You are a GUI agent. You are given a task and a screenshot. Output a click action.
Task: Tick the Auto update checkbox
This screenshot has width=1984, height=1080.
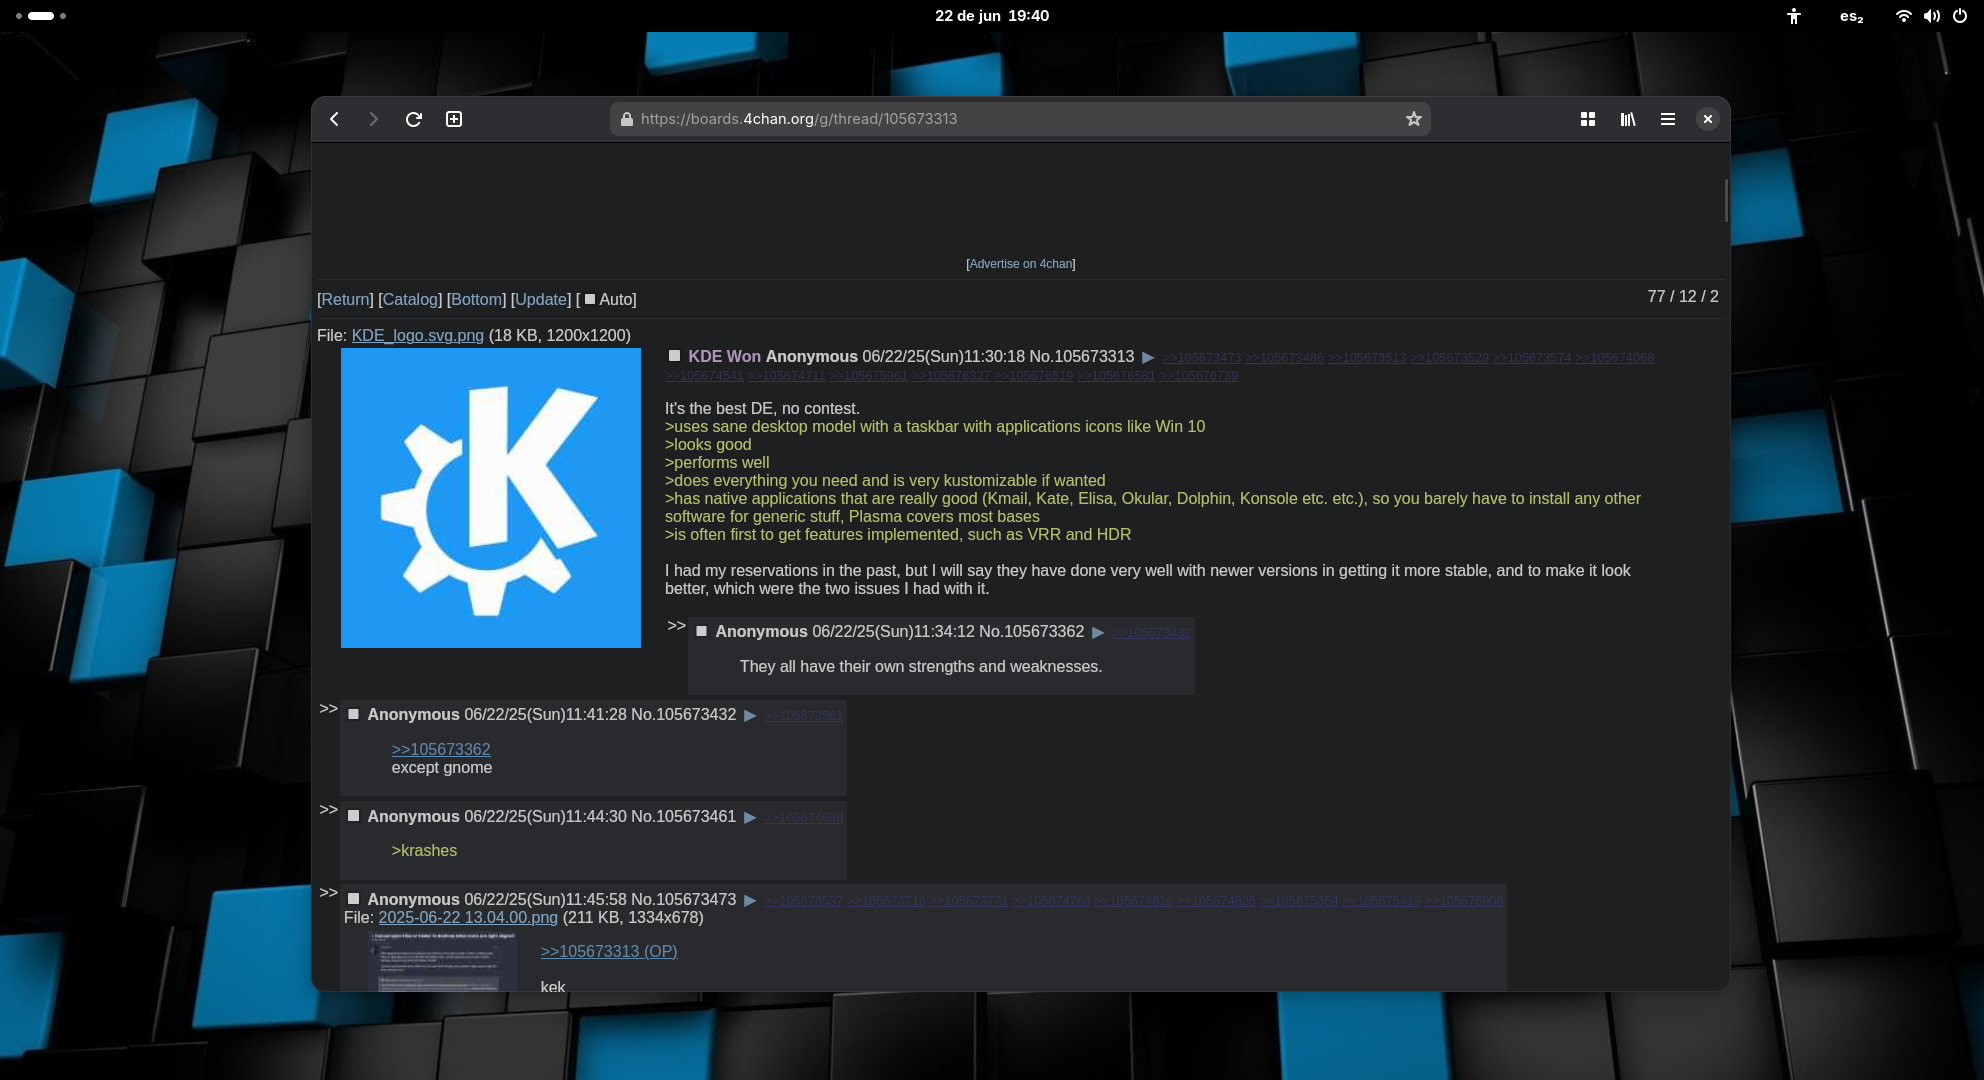pos(590,299)
